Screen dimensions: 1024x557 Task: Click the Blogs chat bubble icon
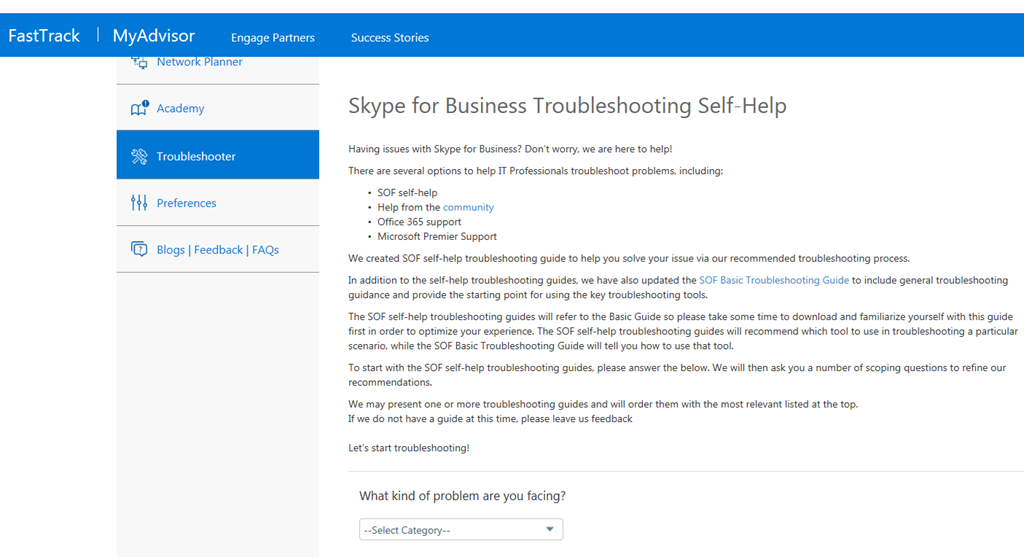[x=139, y=250]
